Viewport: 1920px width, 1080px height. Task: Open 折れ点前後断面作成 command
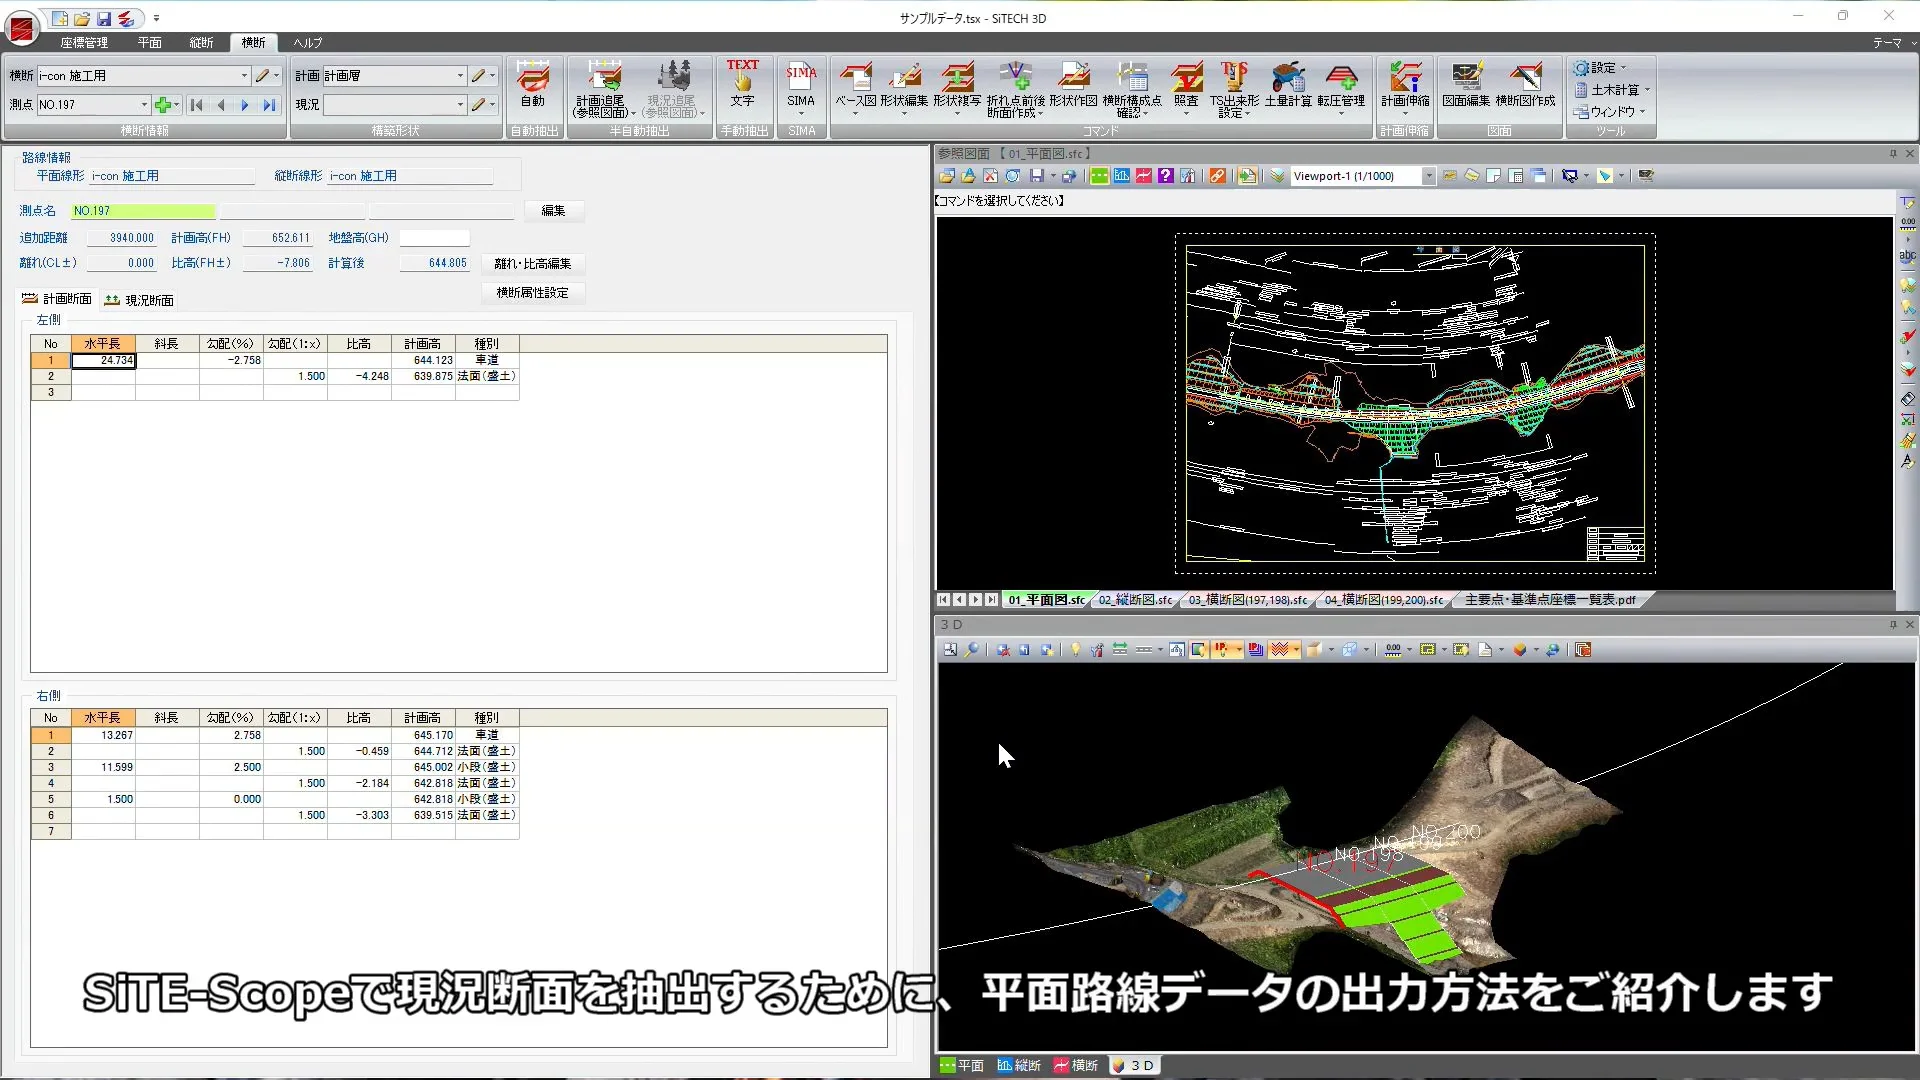click(x=1015, y=89)
